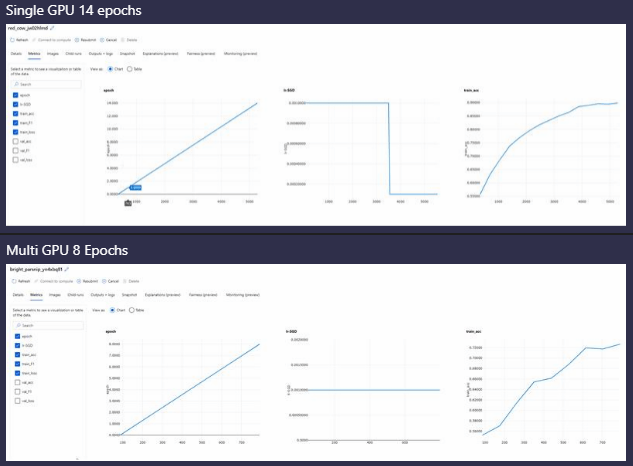Open Fairness (preview) tab in Single GPU panel
Viewport: 633px width, 466px height.
pyautogui.click(x=201, y=54)
